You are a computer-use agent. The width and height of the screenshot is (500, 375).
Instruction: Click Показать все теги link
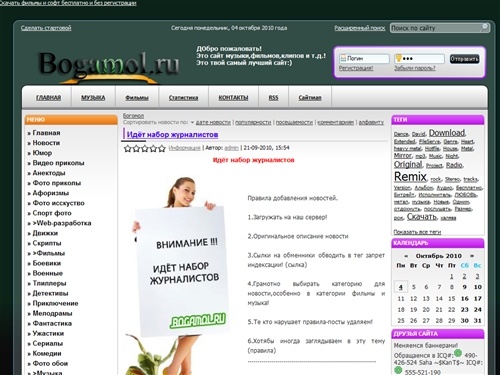tap(417, 232)
